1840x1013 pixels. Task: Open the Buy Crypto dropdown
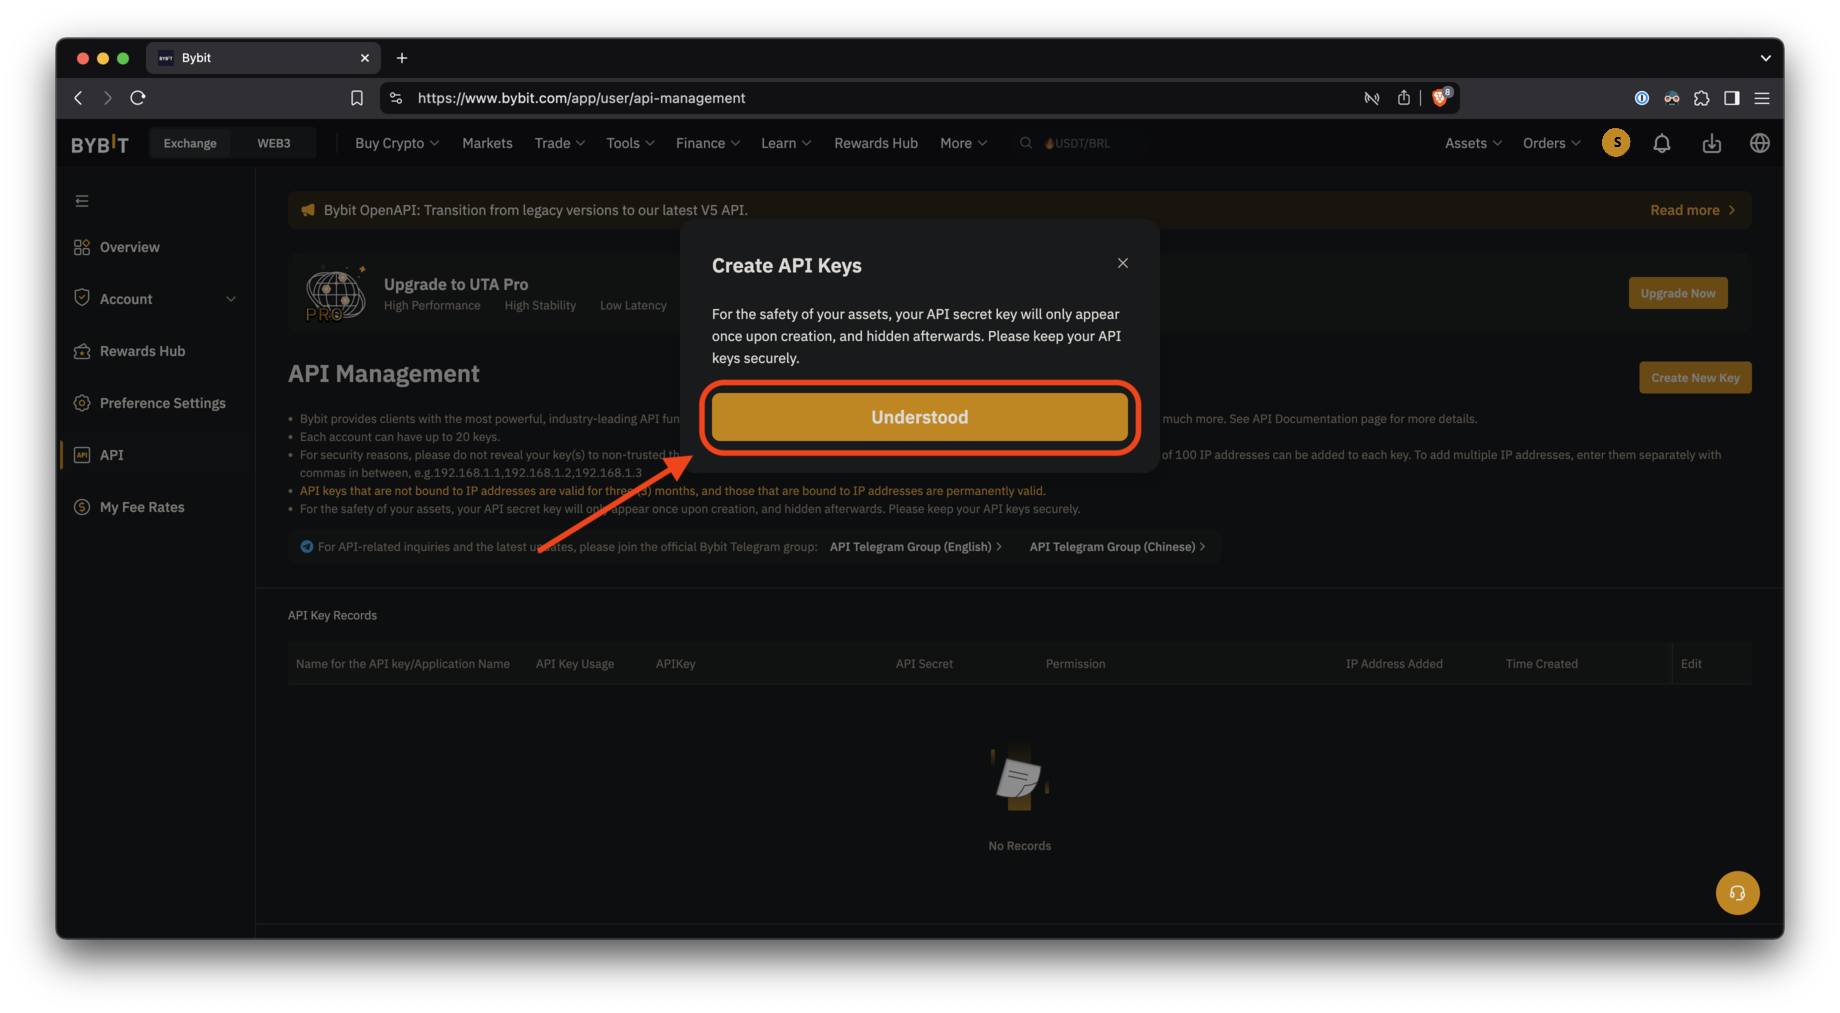coord(396,144)
